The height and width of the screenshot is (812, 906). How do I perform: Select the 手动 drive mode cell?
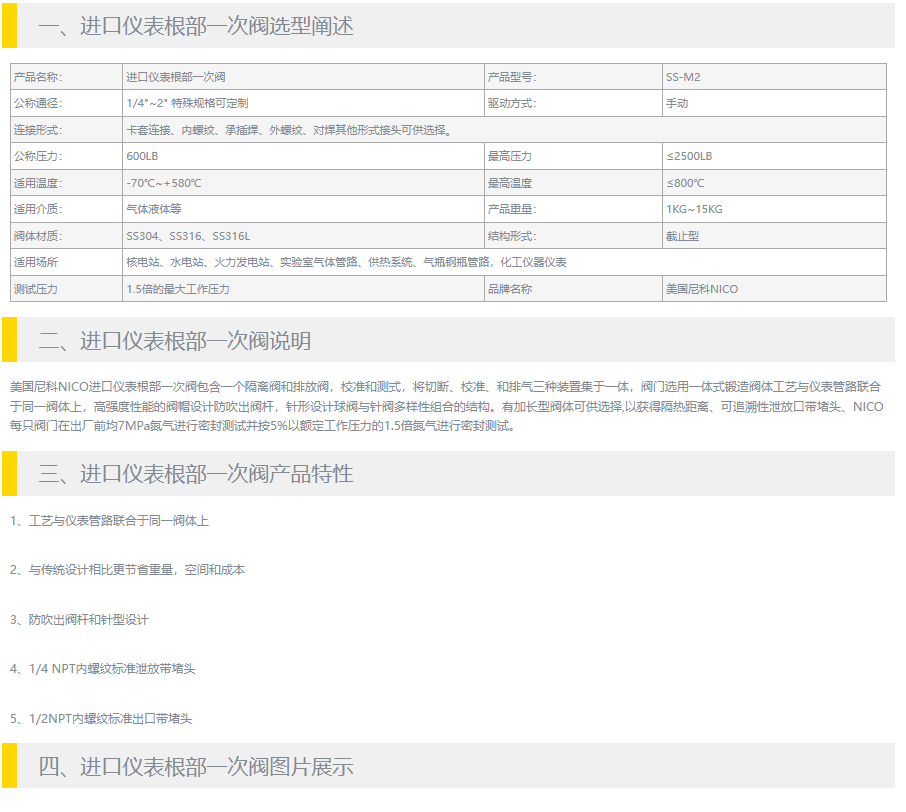(677, 103)
